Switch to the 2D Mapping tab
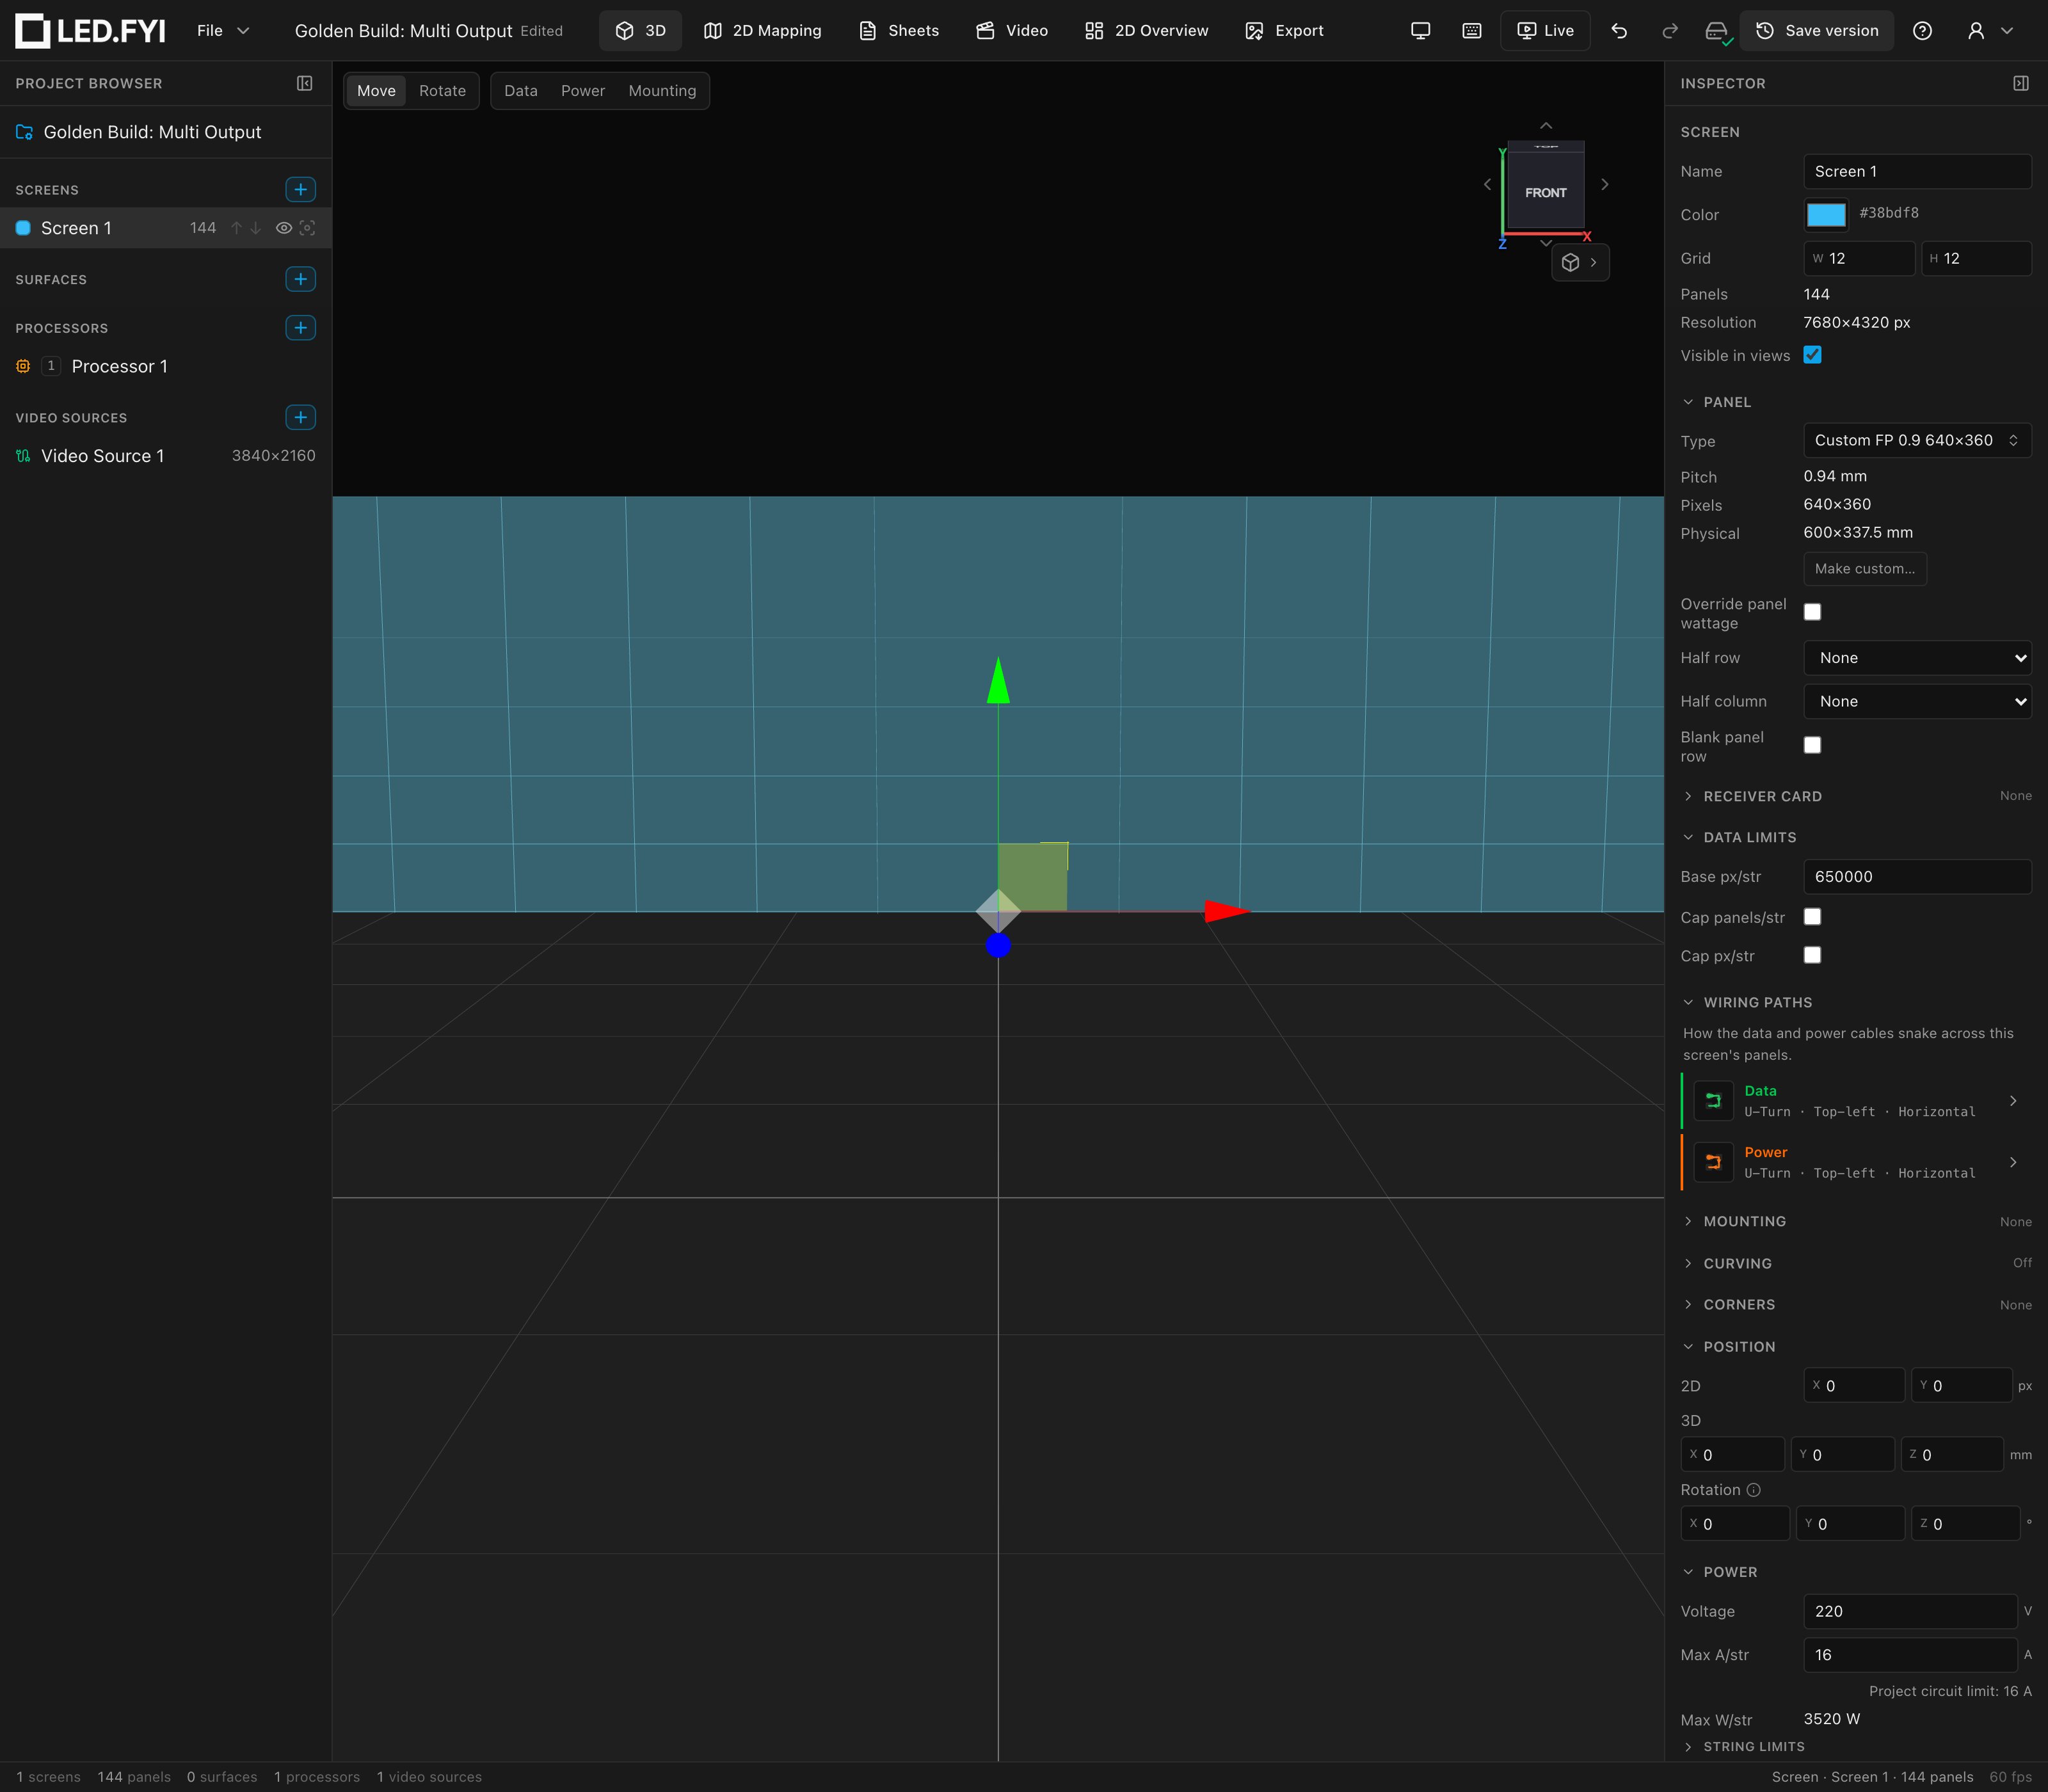The width and height of the screenshot is (2048, 1792). click(x=762, y=31)
